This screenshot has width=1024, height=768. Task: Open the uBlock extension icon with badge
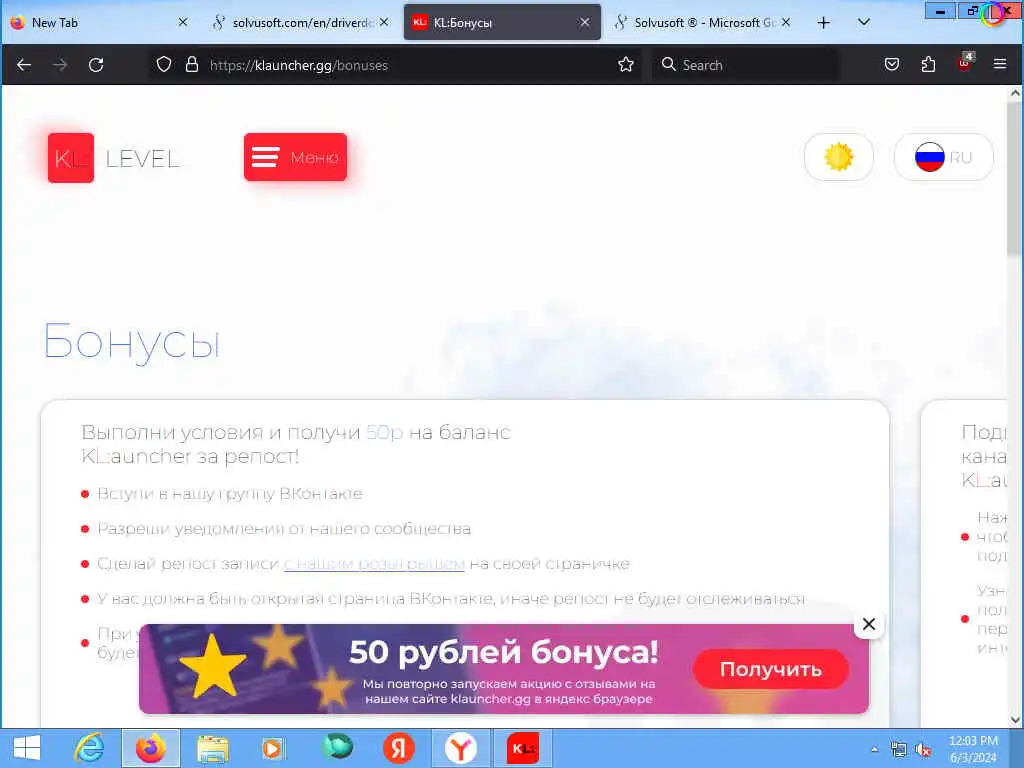(965, 62)
